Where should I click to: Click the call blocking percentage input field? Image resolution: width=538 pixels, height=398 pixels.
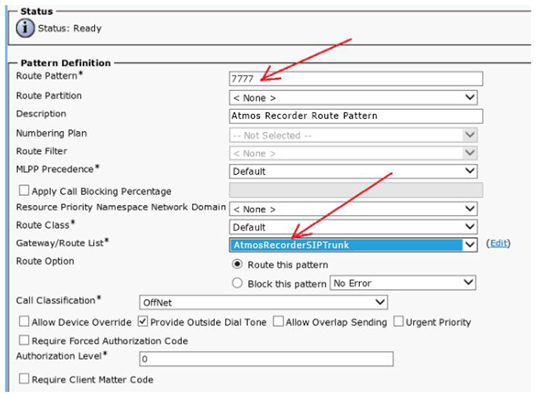(x=356, y=190)
